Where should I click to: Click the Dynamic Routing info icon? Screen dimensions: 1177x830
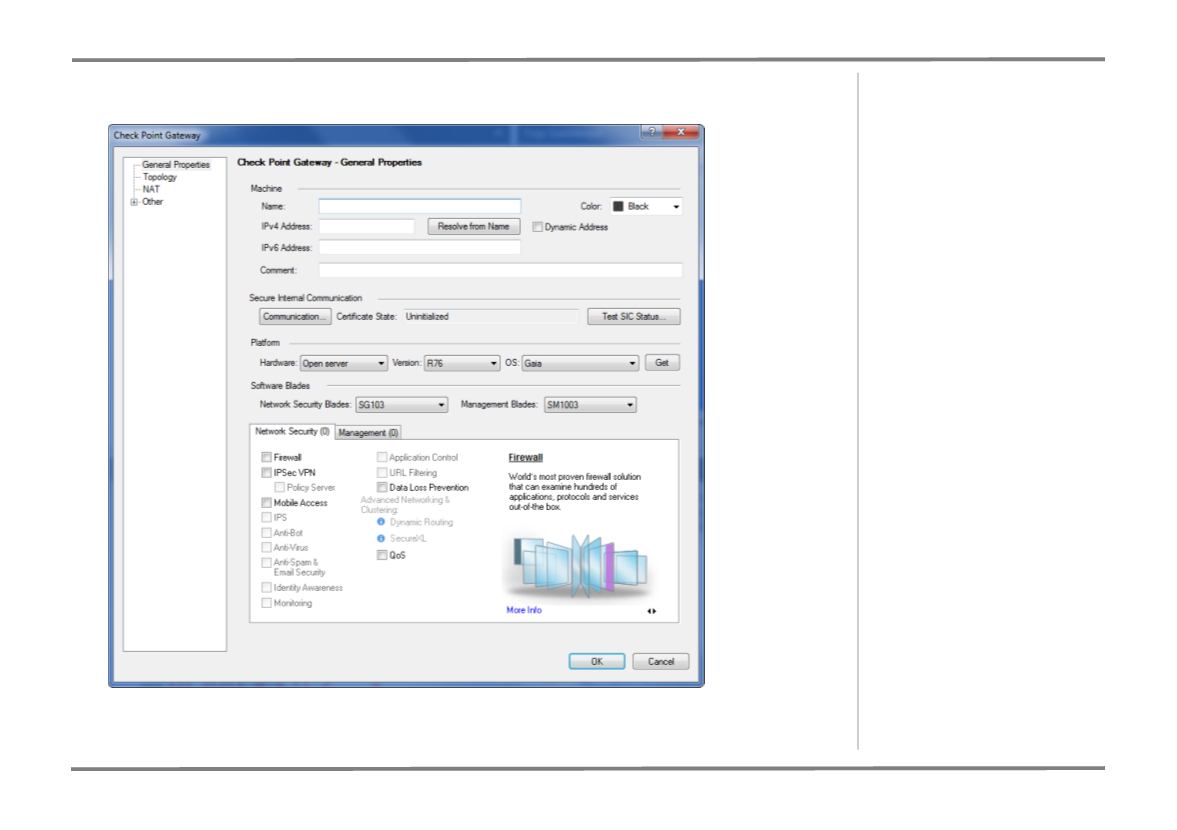(381, 522)
